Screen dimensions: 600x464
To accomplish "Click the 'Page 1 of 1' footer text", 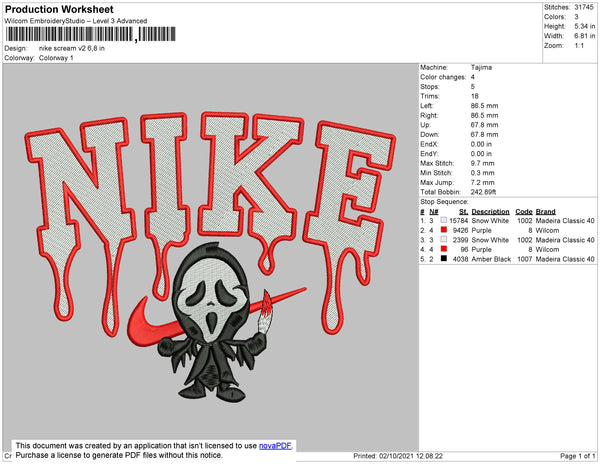I will (578, 456).
